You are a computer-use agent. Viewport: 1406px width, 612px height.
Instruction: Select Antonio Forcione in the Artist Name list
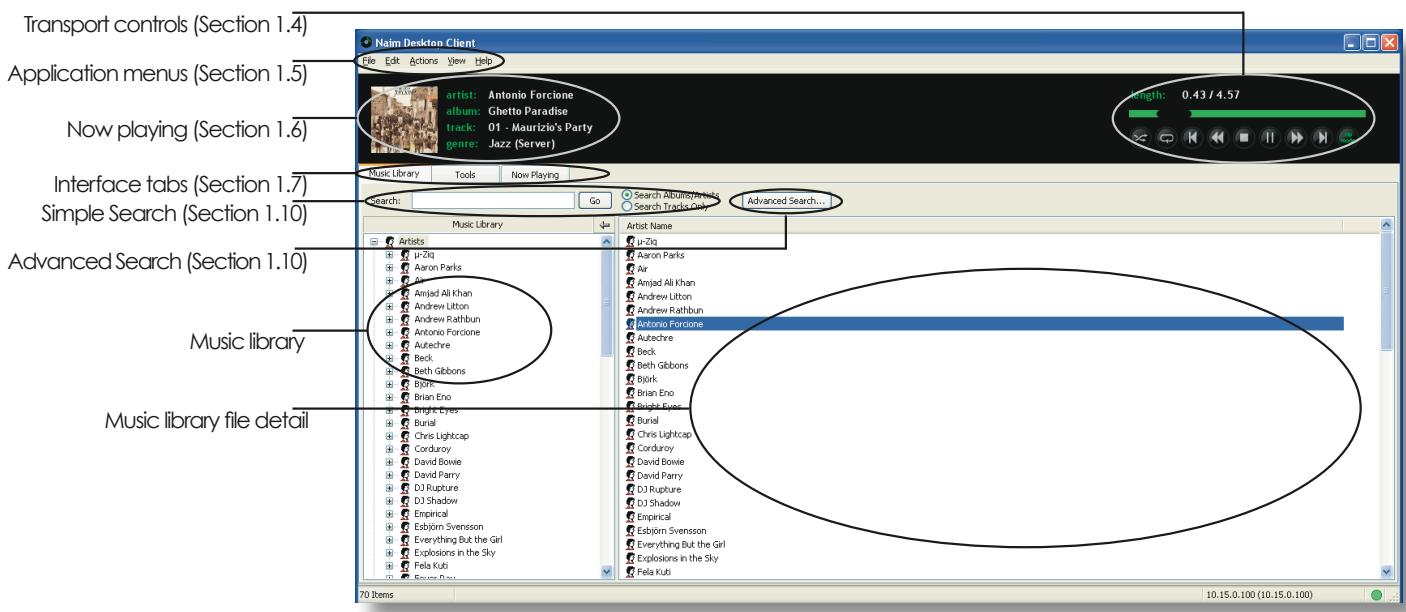pos(984,325)
